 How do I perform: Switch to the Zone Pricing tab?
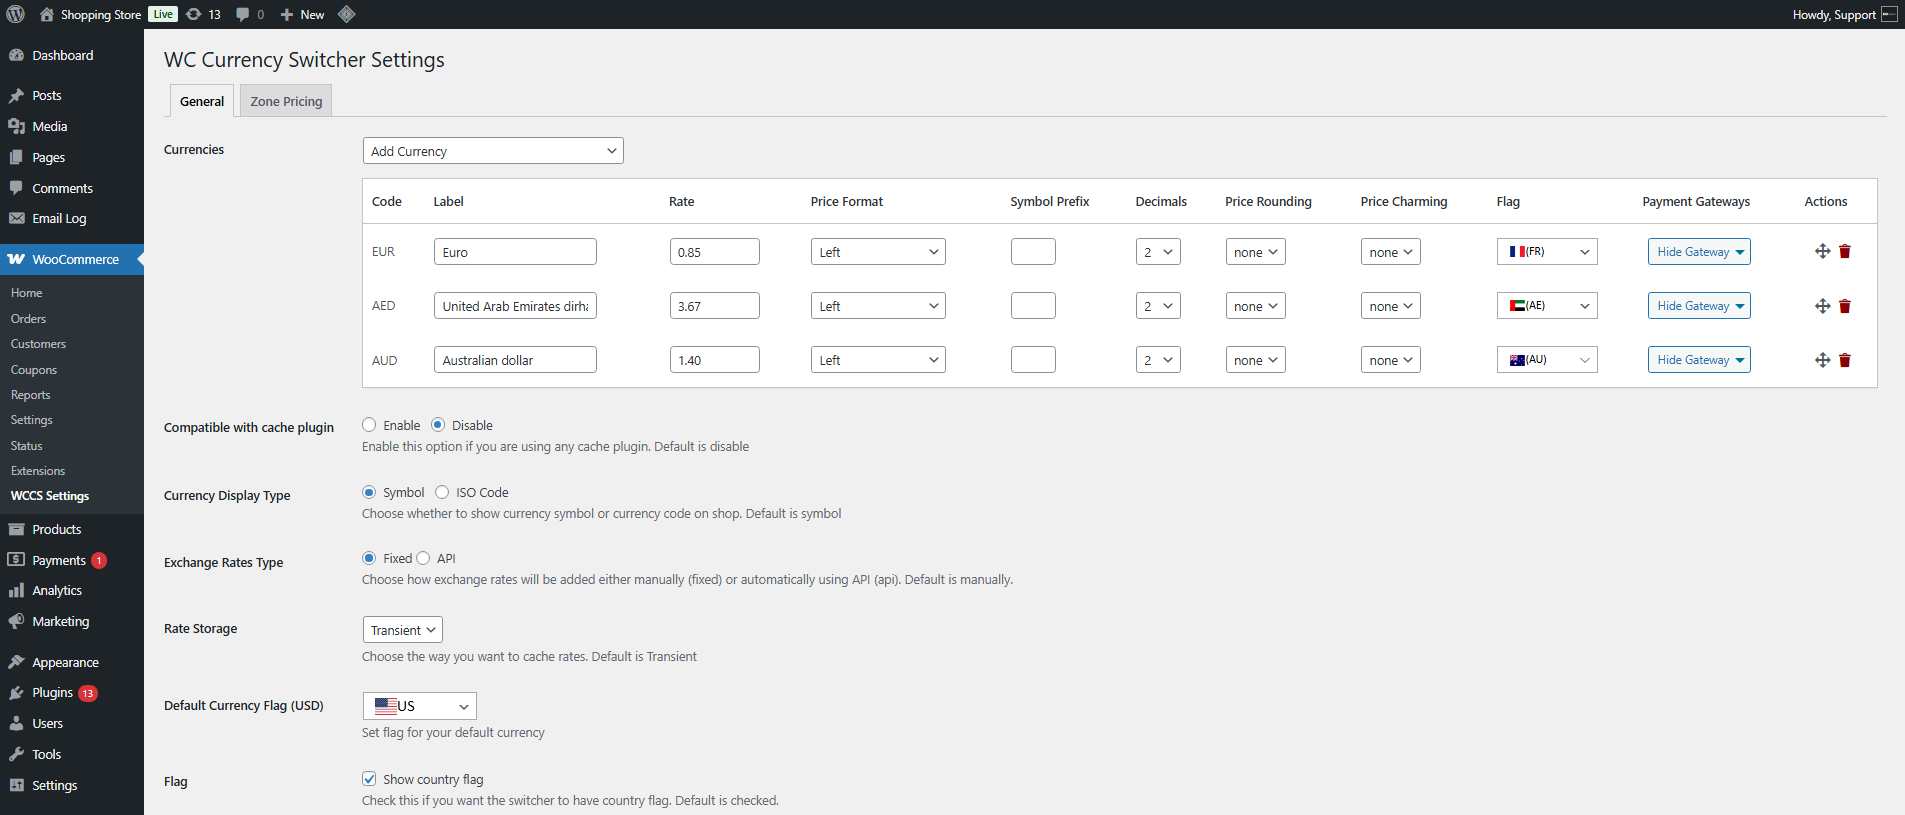click(286, 101)
